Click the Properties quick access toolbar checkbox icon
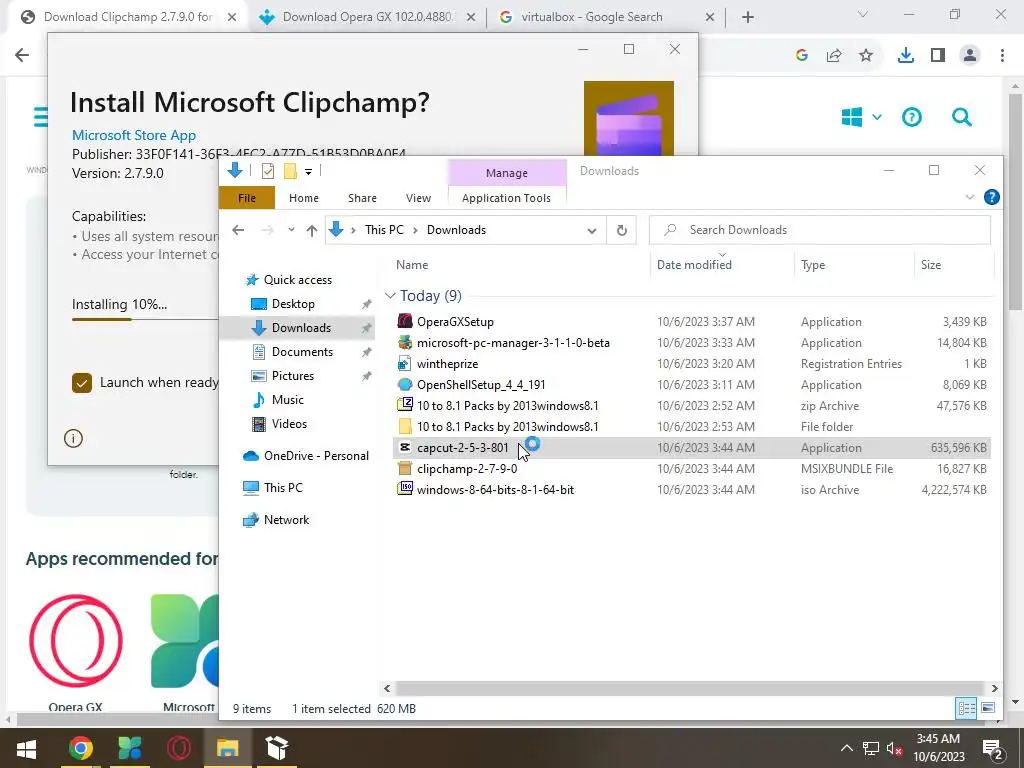 [268, 171]
